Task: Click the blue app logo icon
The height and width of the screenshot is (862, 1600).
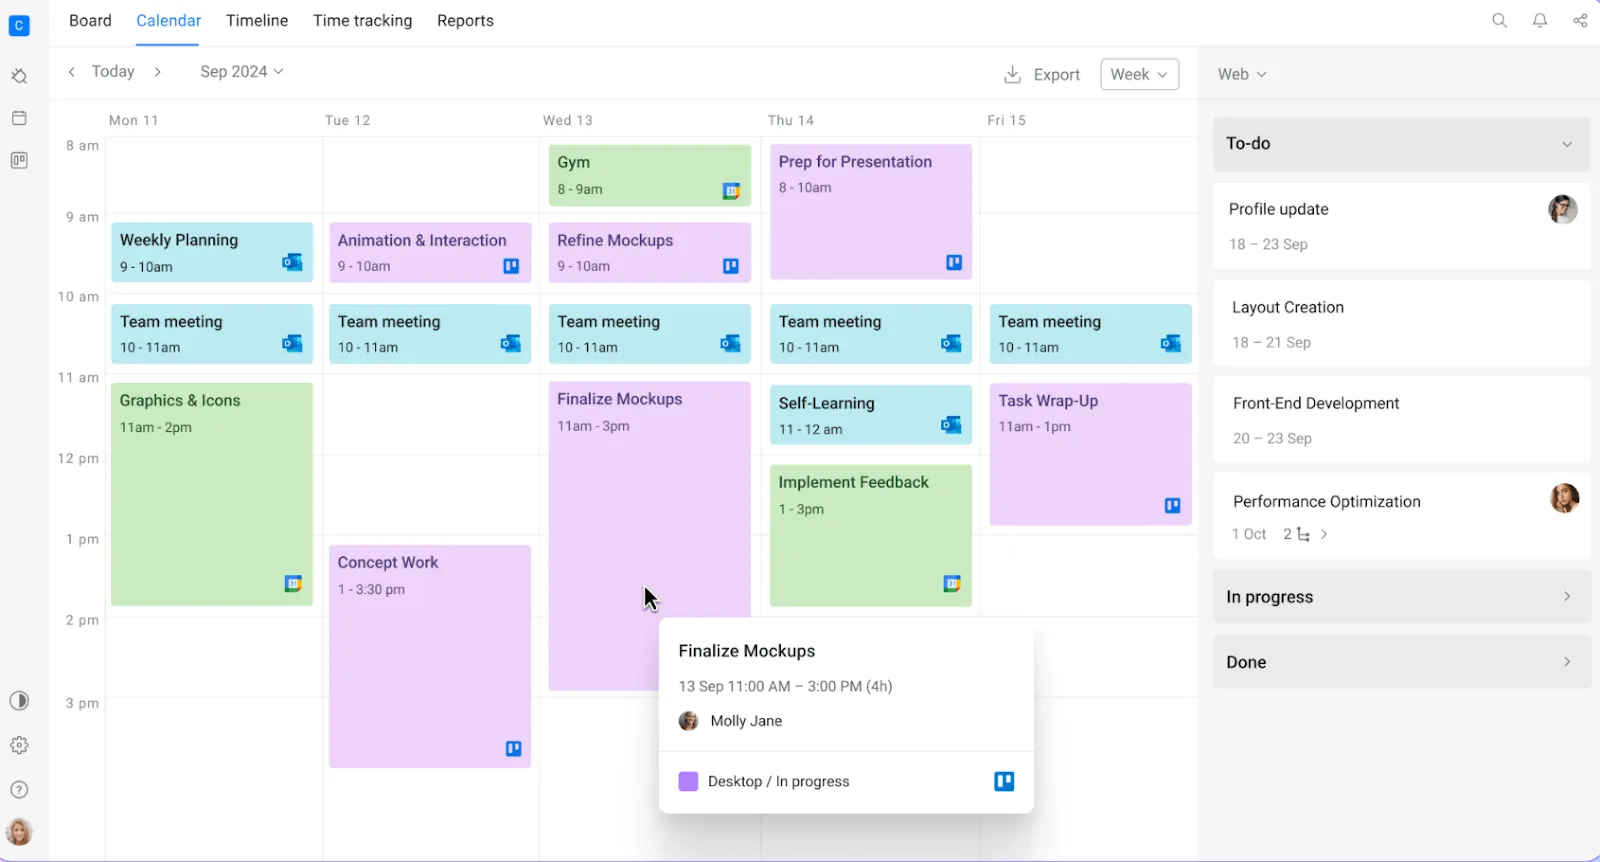Action: (x=19, y=25)
